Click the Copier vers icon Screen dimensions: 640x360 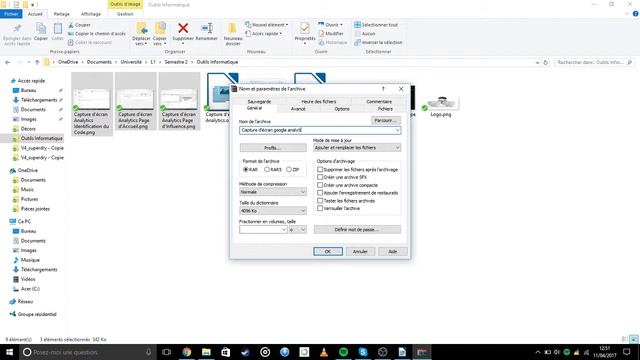(160, 28)
